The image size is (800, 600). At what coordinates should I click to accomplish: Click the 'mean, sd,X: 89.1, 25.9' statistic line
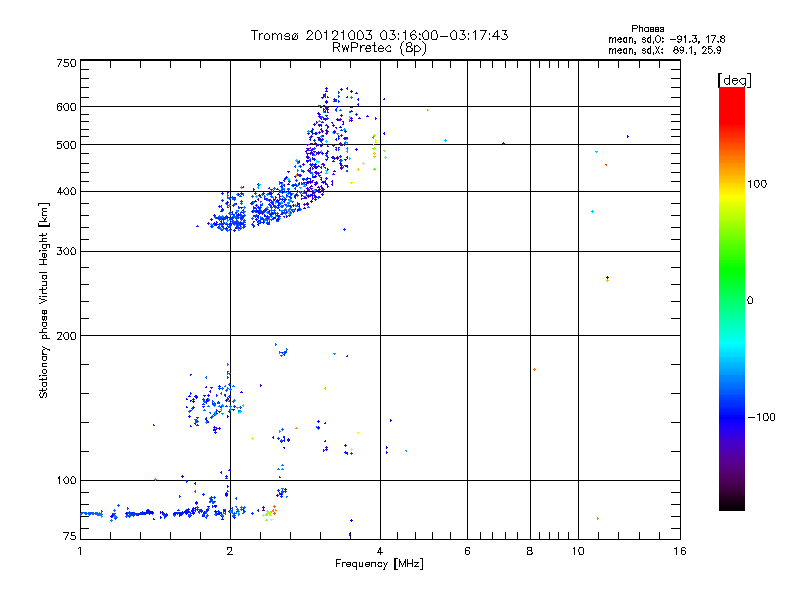(664, 50)
